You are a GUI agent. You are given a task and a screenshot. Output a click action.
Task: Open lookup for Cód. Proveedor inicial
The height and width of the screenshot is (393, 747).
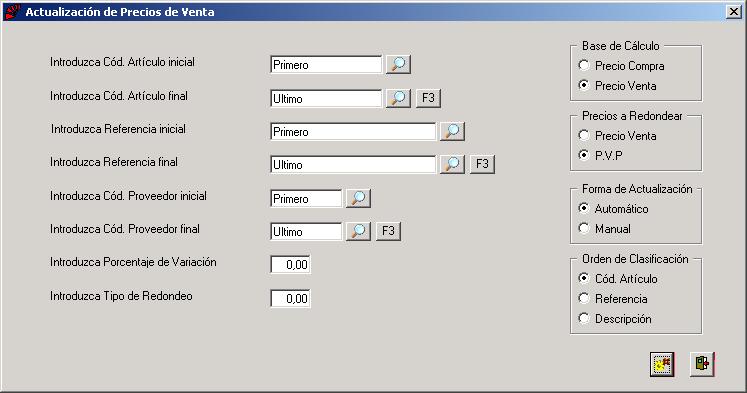tap(358, 198)
